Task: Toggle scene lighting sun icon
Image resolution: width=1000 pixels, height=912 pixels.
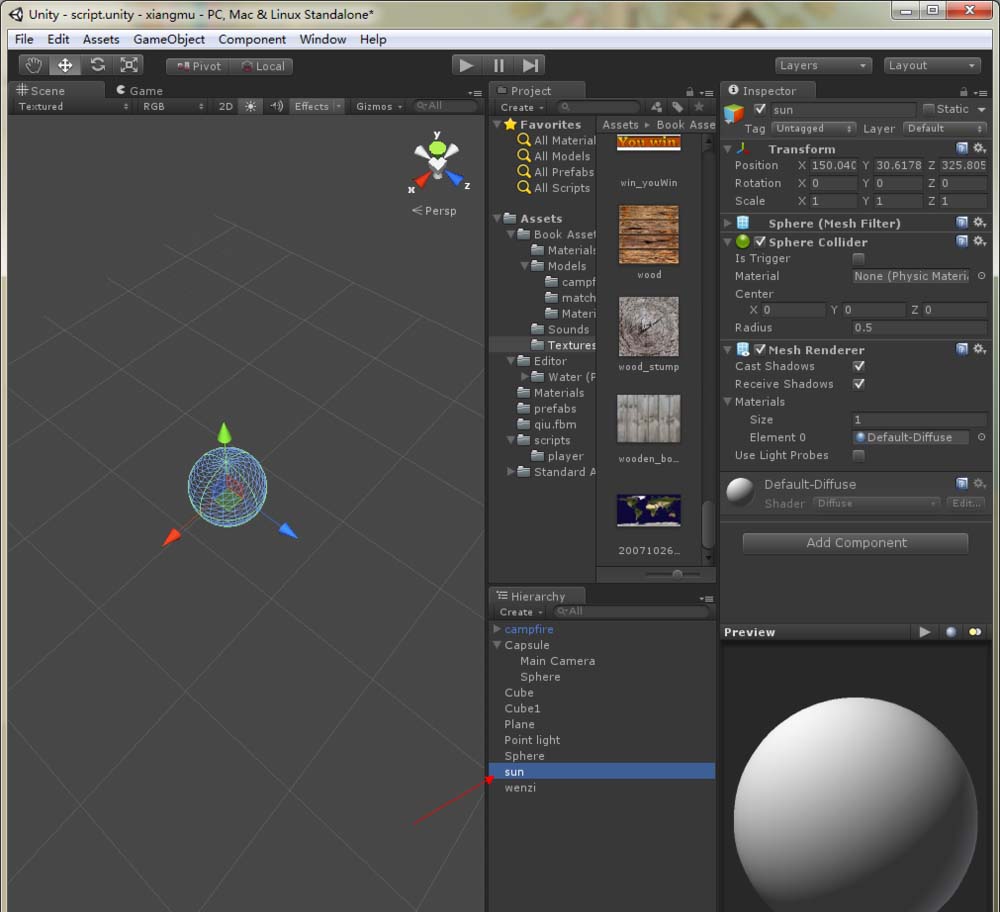Action: (x=251, y=107)
